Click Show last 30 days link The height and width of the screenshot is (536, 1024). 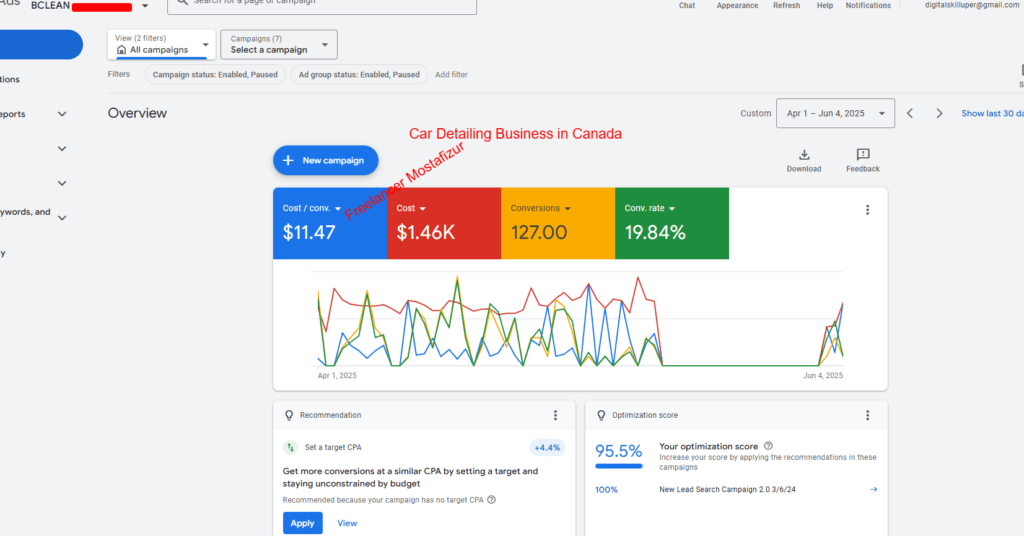point(992,114)
